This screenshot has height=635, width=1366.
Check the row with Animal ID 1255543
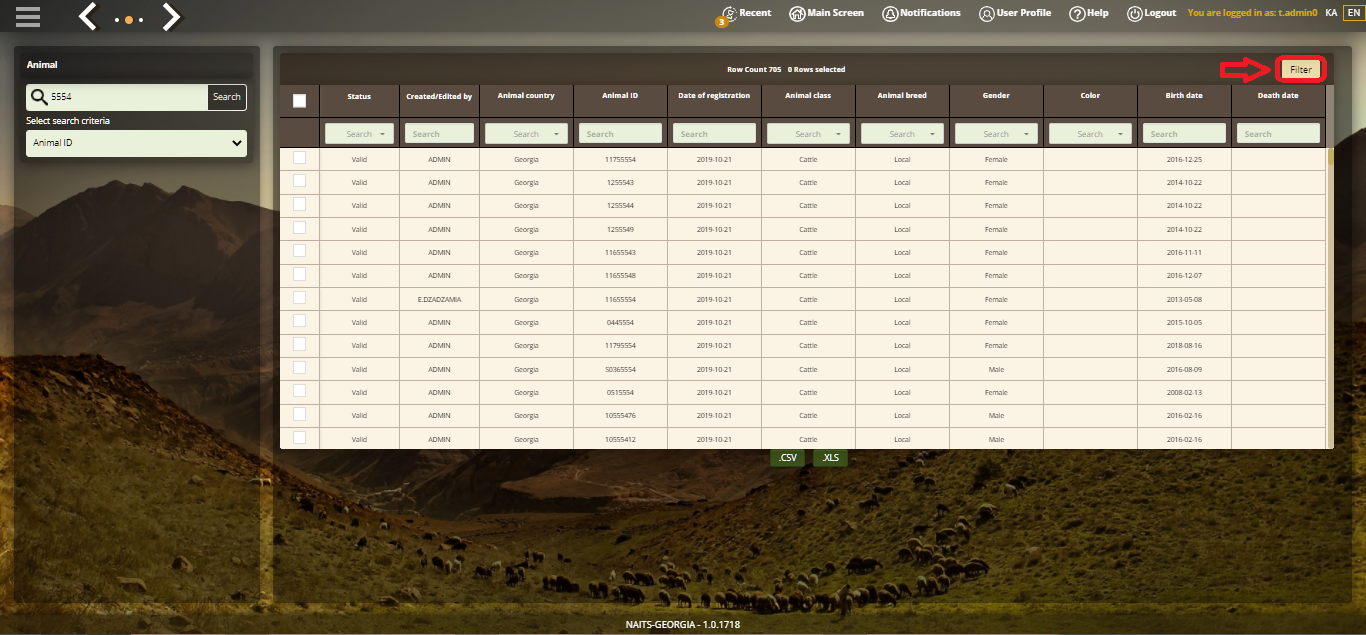point(299,181)
